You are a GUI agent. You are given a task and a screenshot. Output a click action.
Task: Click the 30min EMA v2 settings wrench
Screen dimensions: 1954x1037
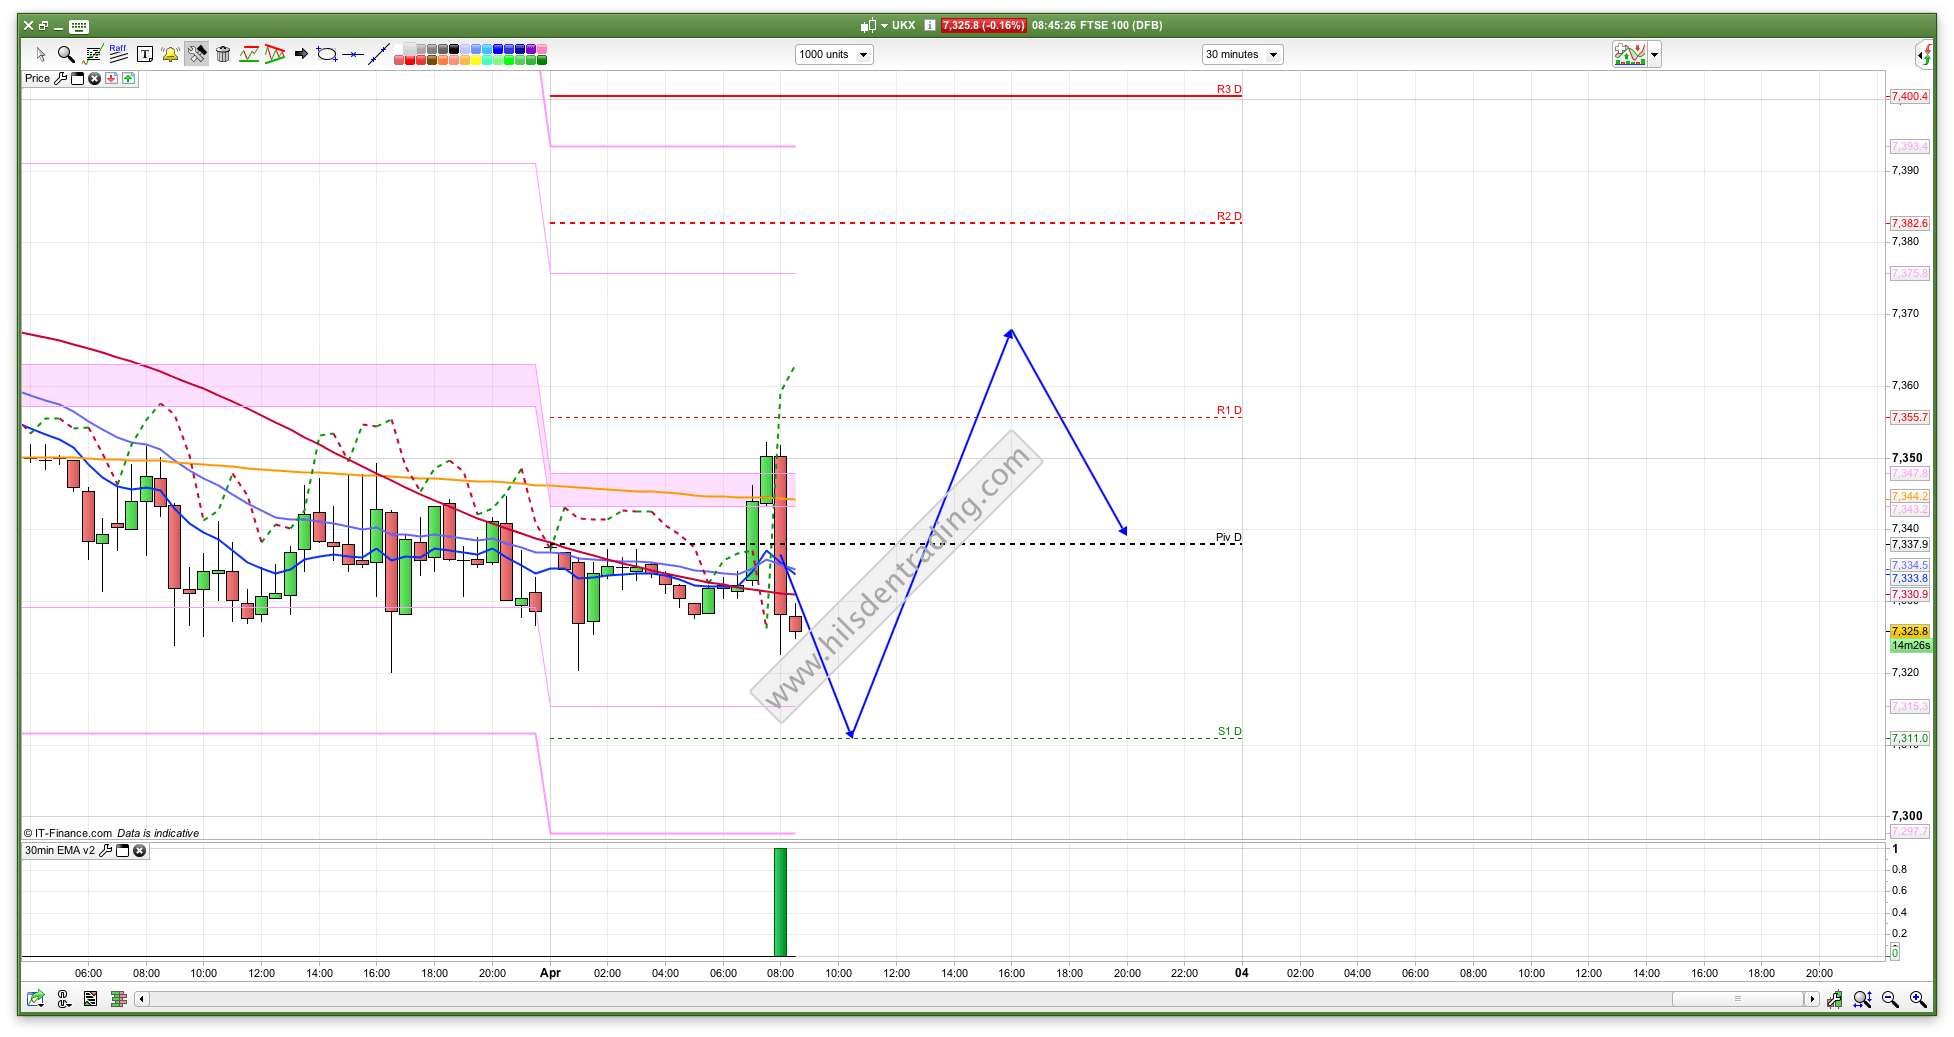[x=105, y=851]
